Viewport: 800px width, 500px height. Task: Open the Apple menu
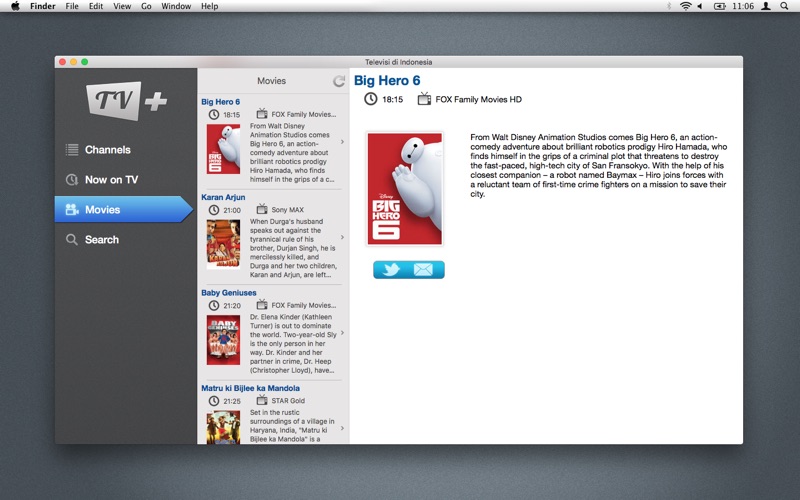[x=15, y=6]
